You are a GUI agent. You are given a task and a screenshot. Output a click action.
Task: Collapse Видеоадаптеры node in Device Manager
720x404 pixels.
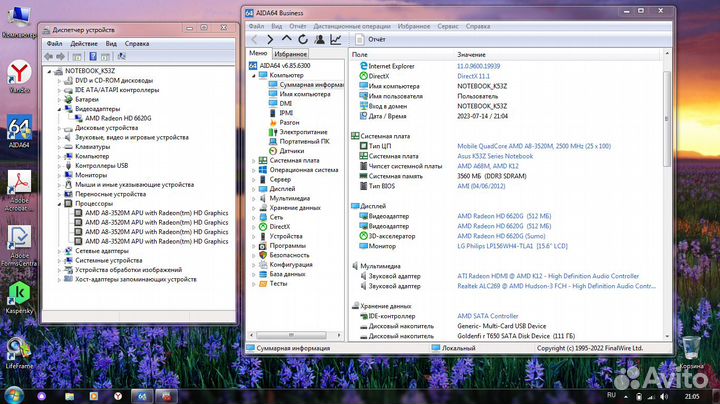pos(59,109)
